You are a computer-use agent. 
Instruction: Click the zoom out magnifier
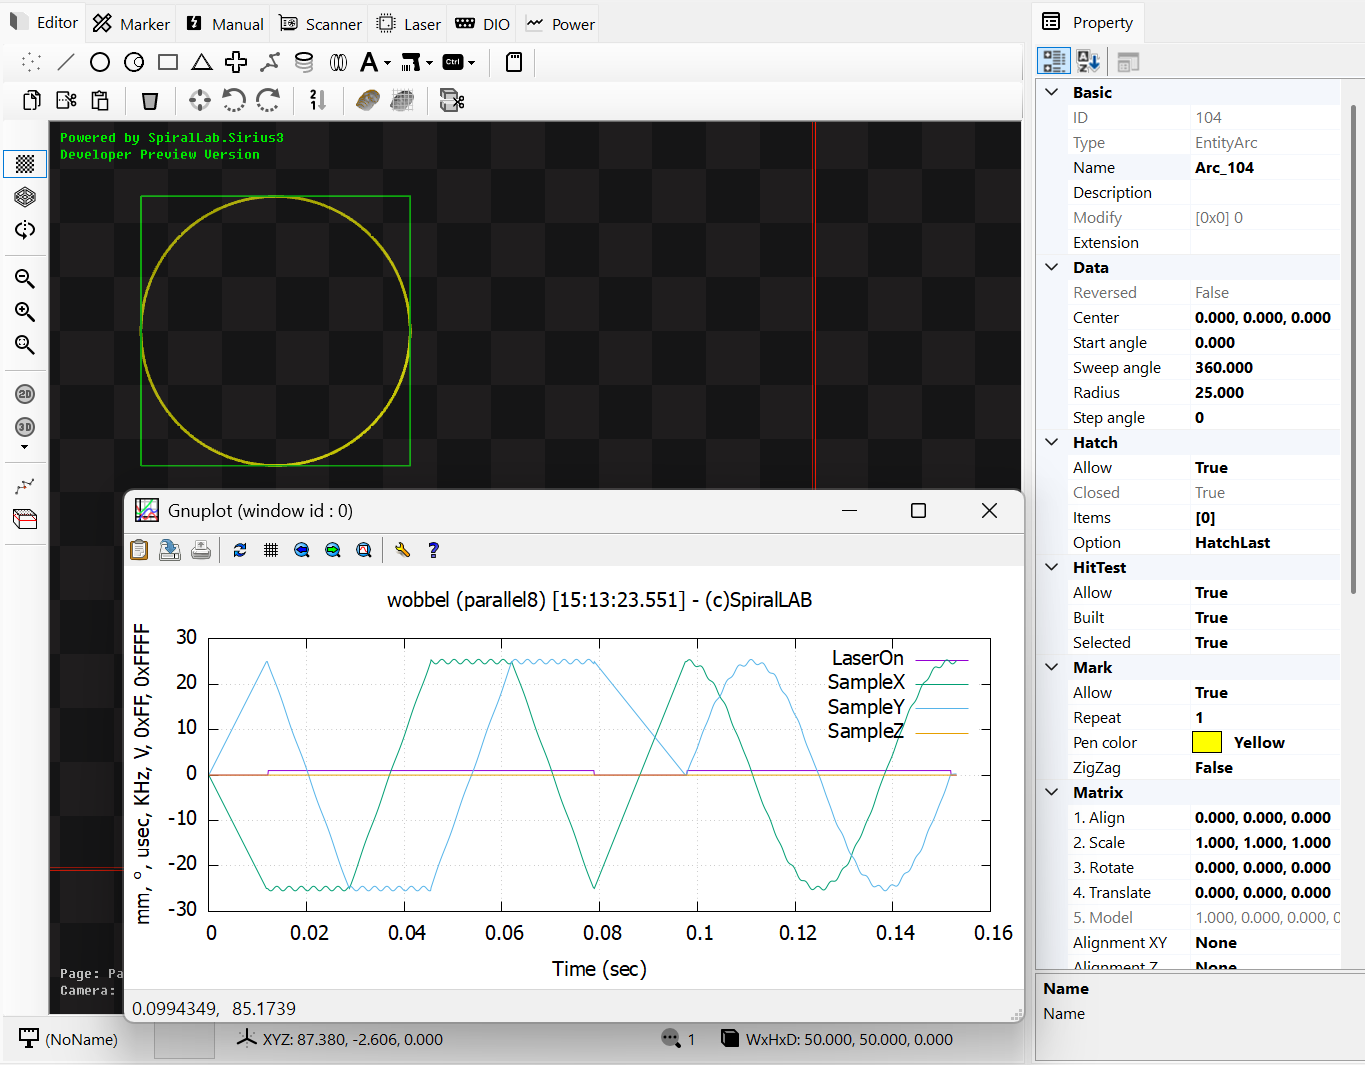(25, 279)
